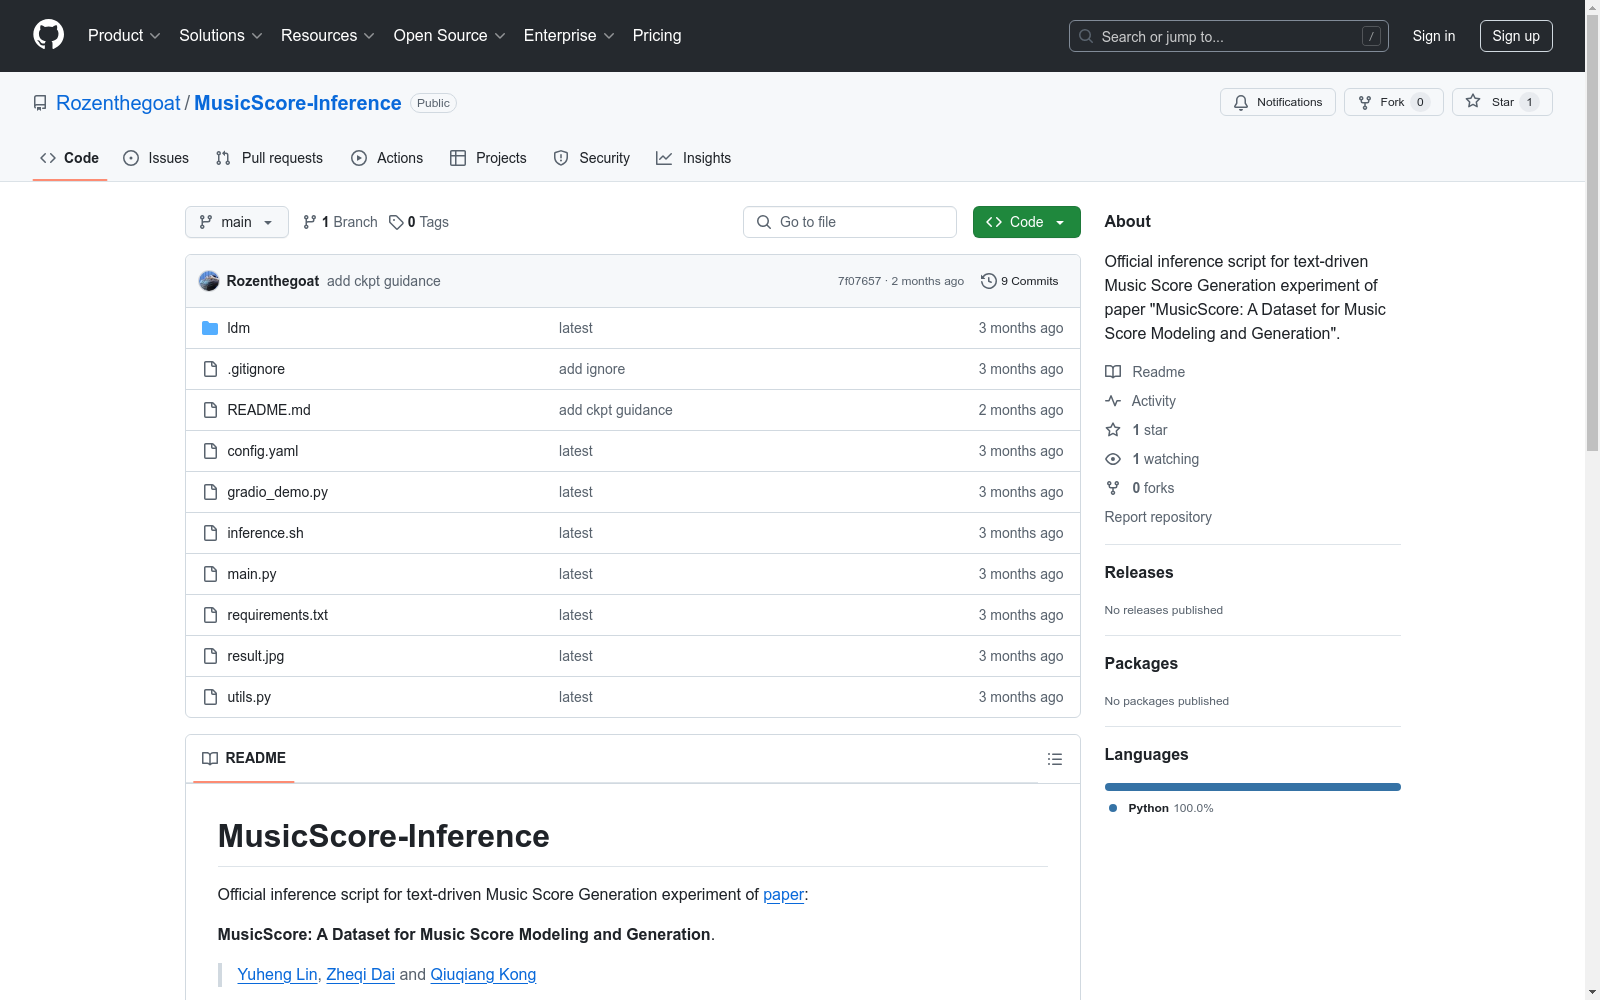Expand the Open Source menu

point(449,35)
